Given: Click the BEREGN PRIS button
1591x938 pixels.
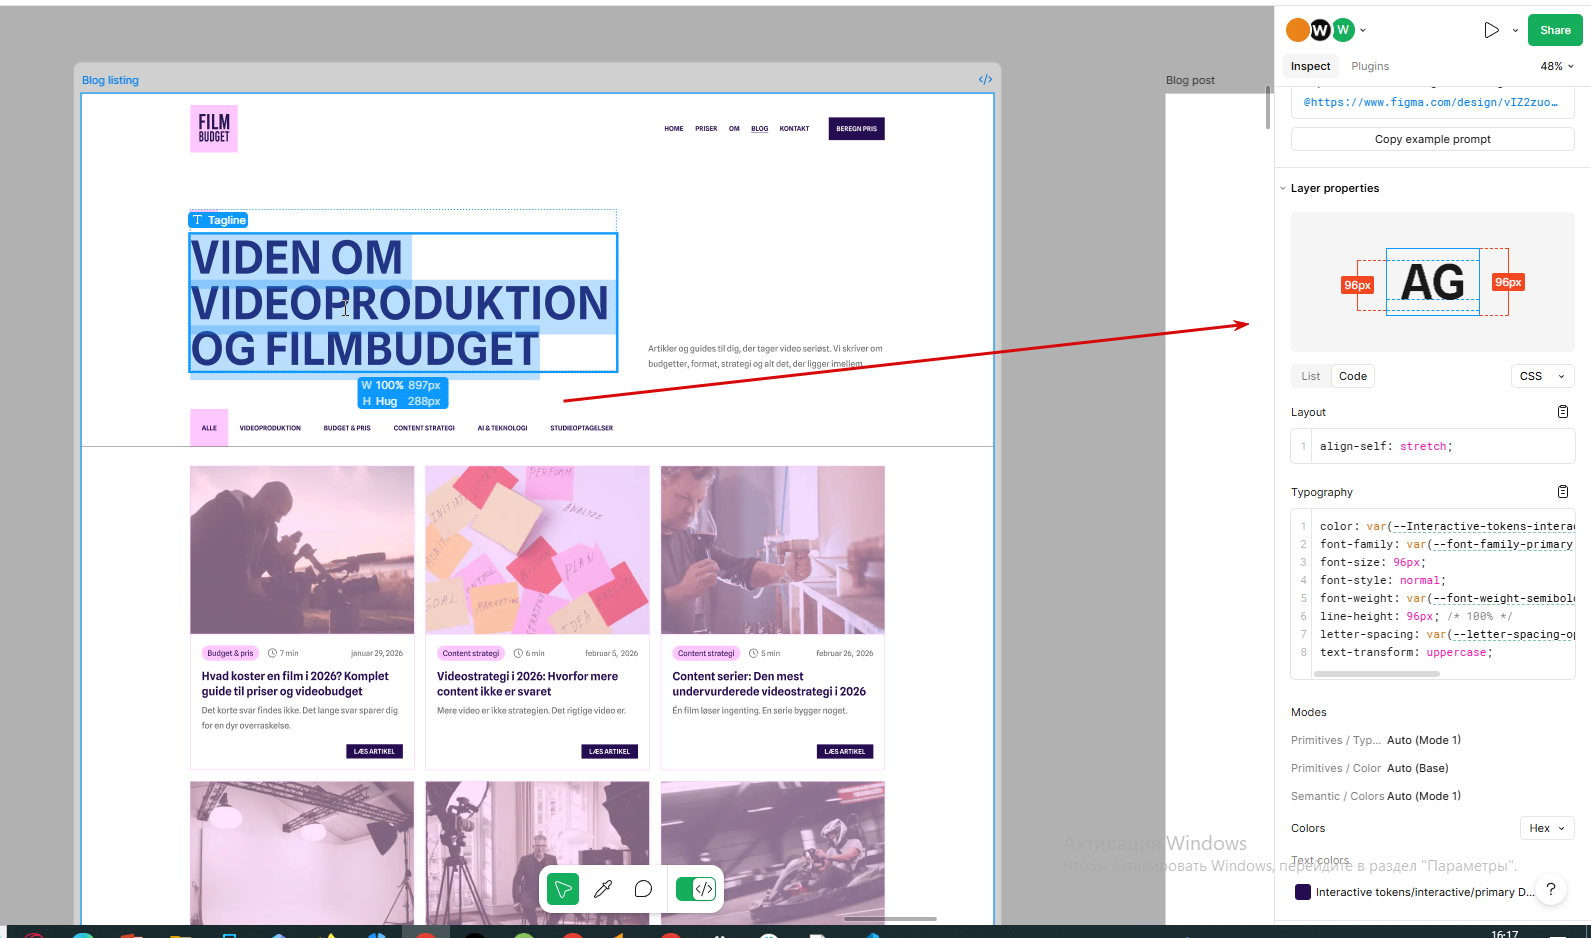Looking at the screenshot, I should pyautogui.click(x=857, y=129).
